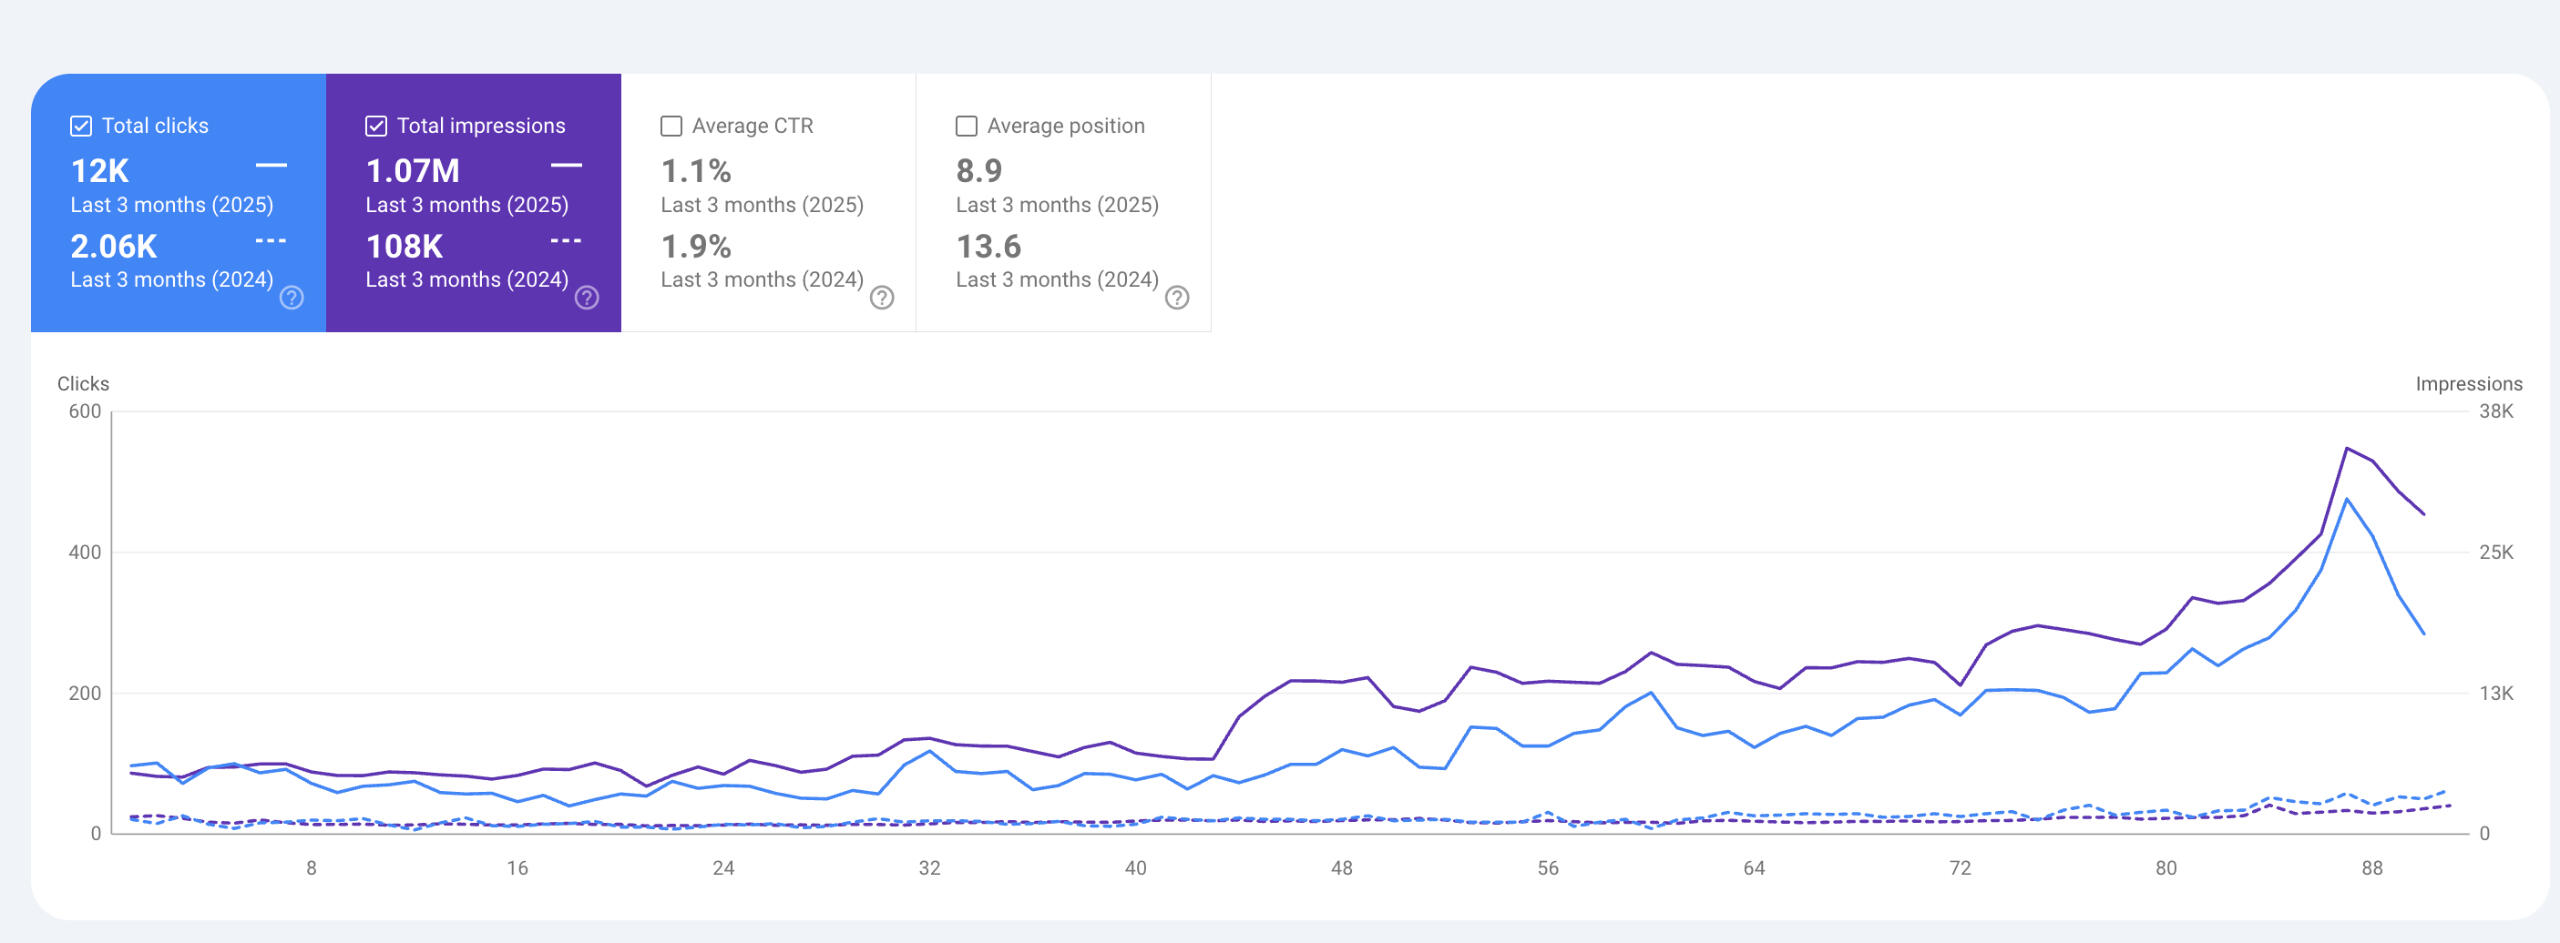Open the Average CTR help icon
2560x943 pixels.
pyautogui.click(x=880, y=297)
